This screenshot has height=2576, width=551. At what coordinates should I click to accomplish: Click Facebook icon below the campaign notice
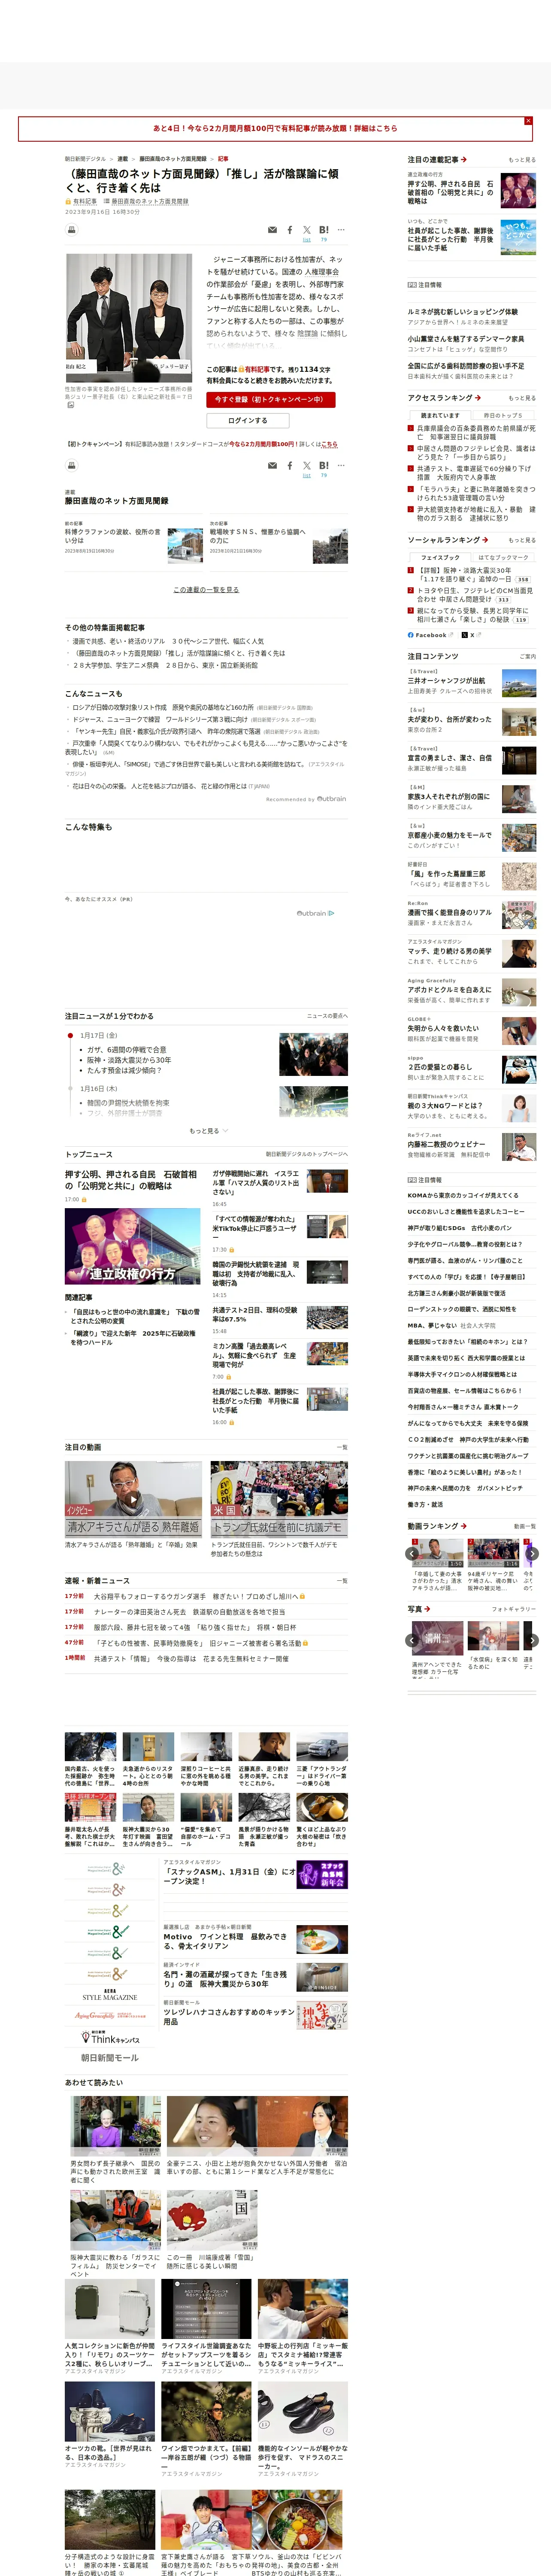point(290,465)
